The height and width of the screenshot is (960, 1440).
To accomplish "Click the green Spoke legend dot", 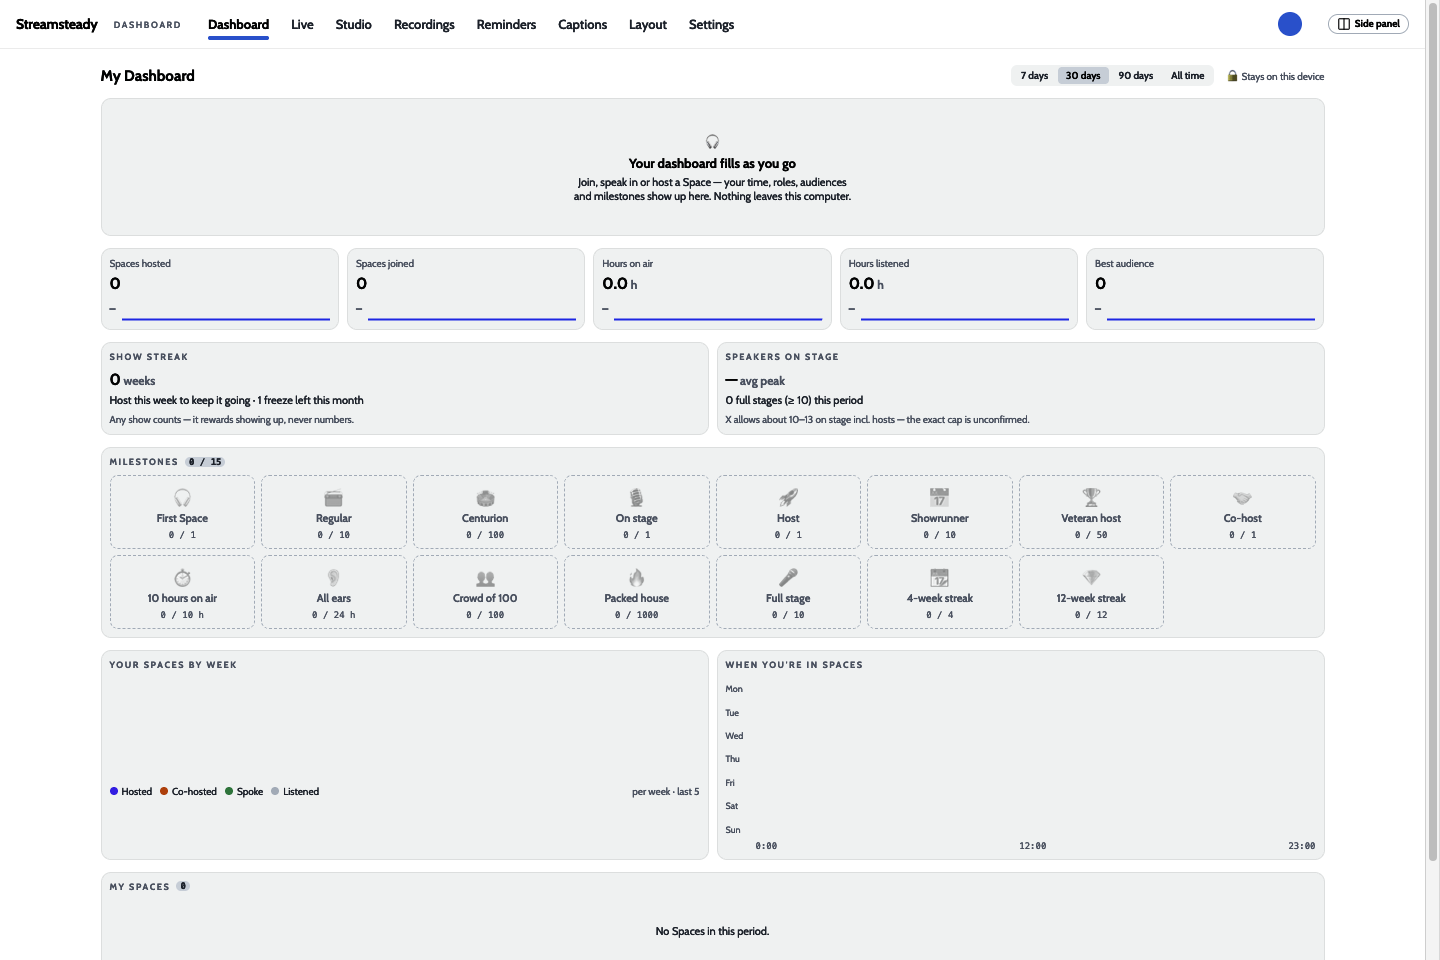I will click(229, 791).
